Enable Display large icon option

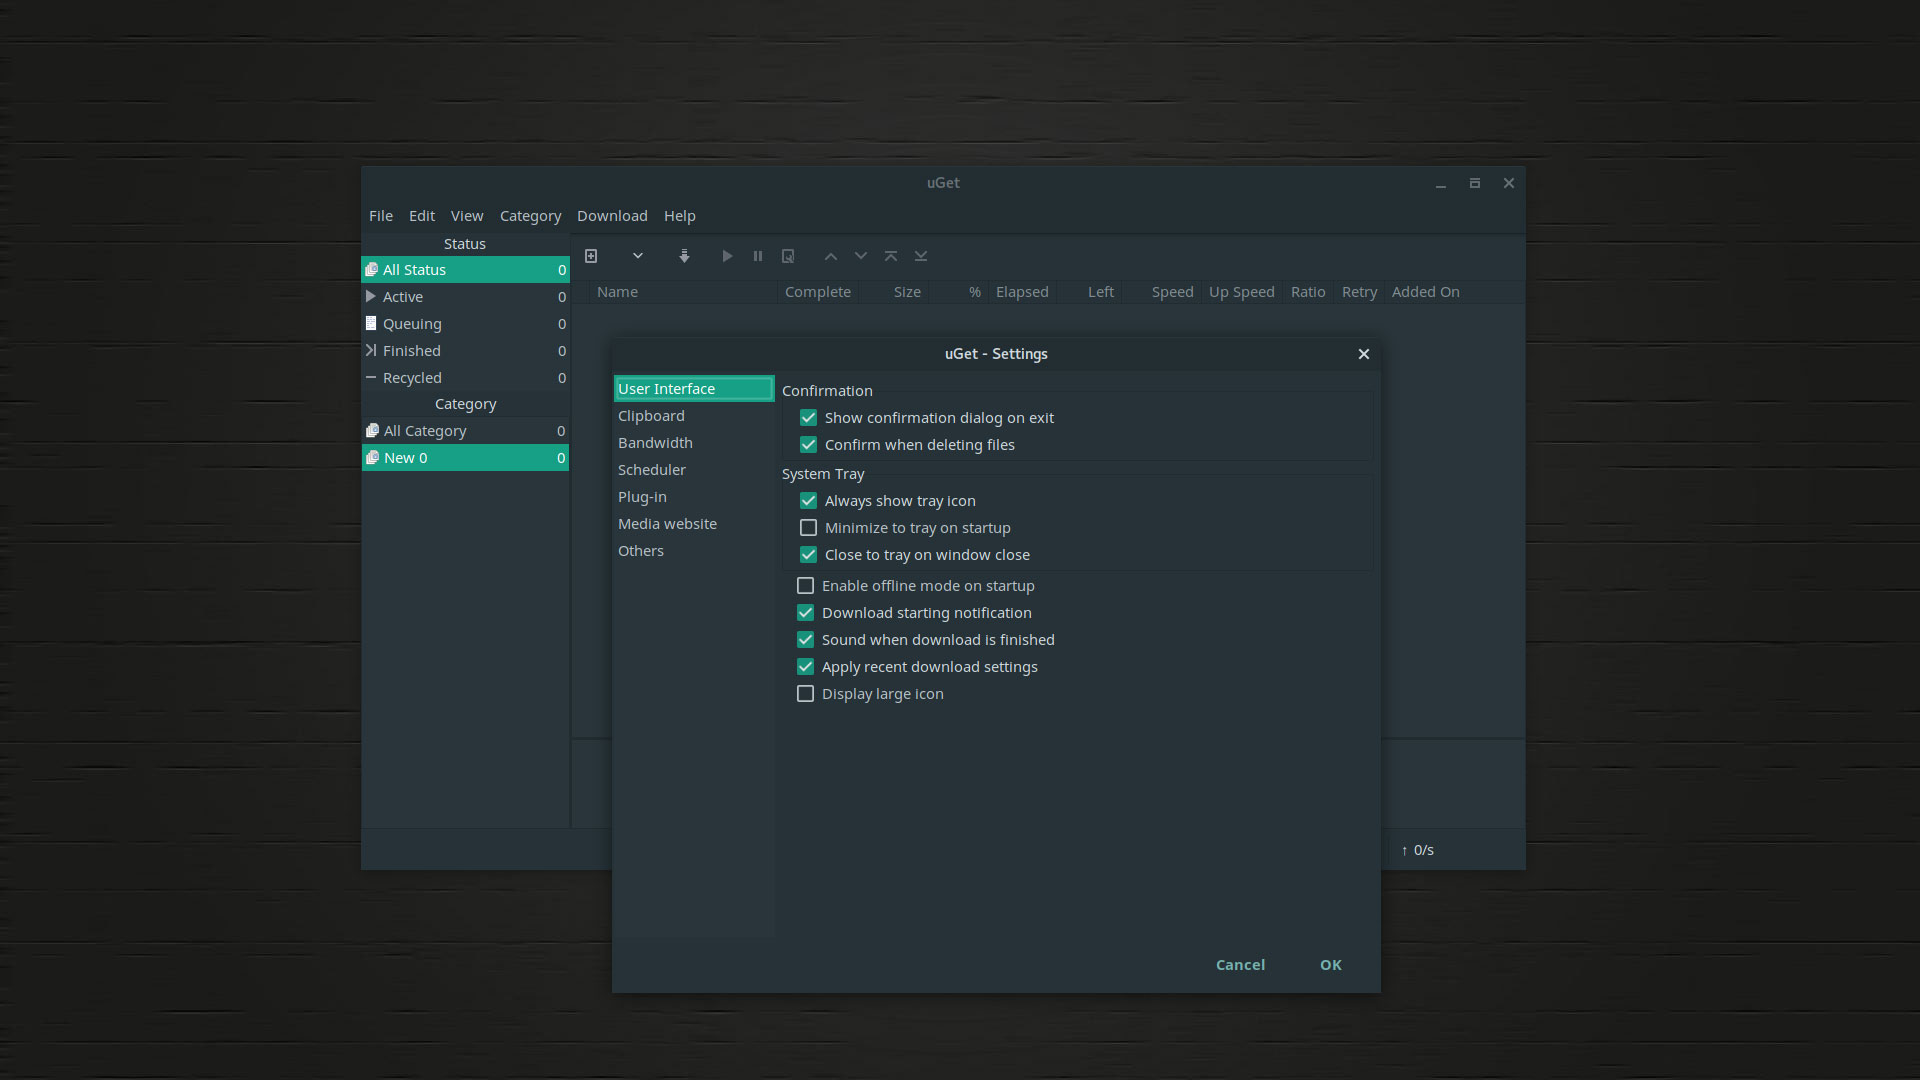pyautogui.click(x=806, y=693)
